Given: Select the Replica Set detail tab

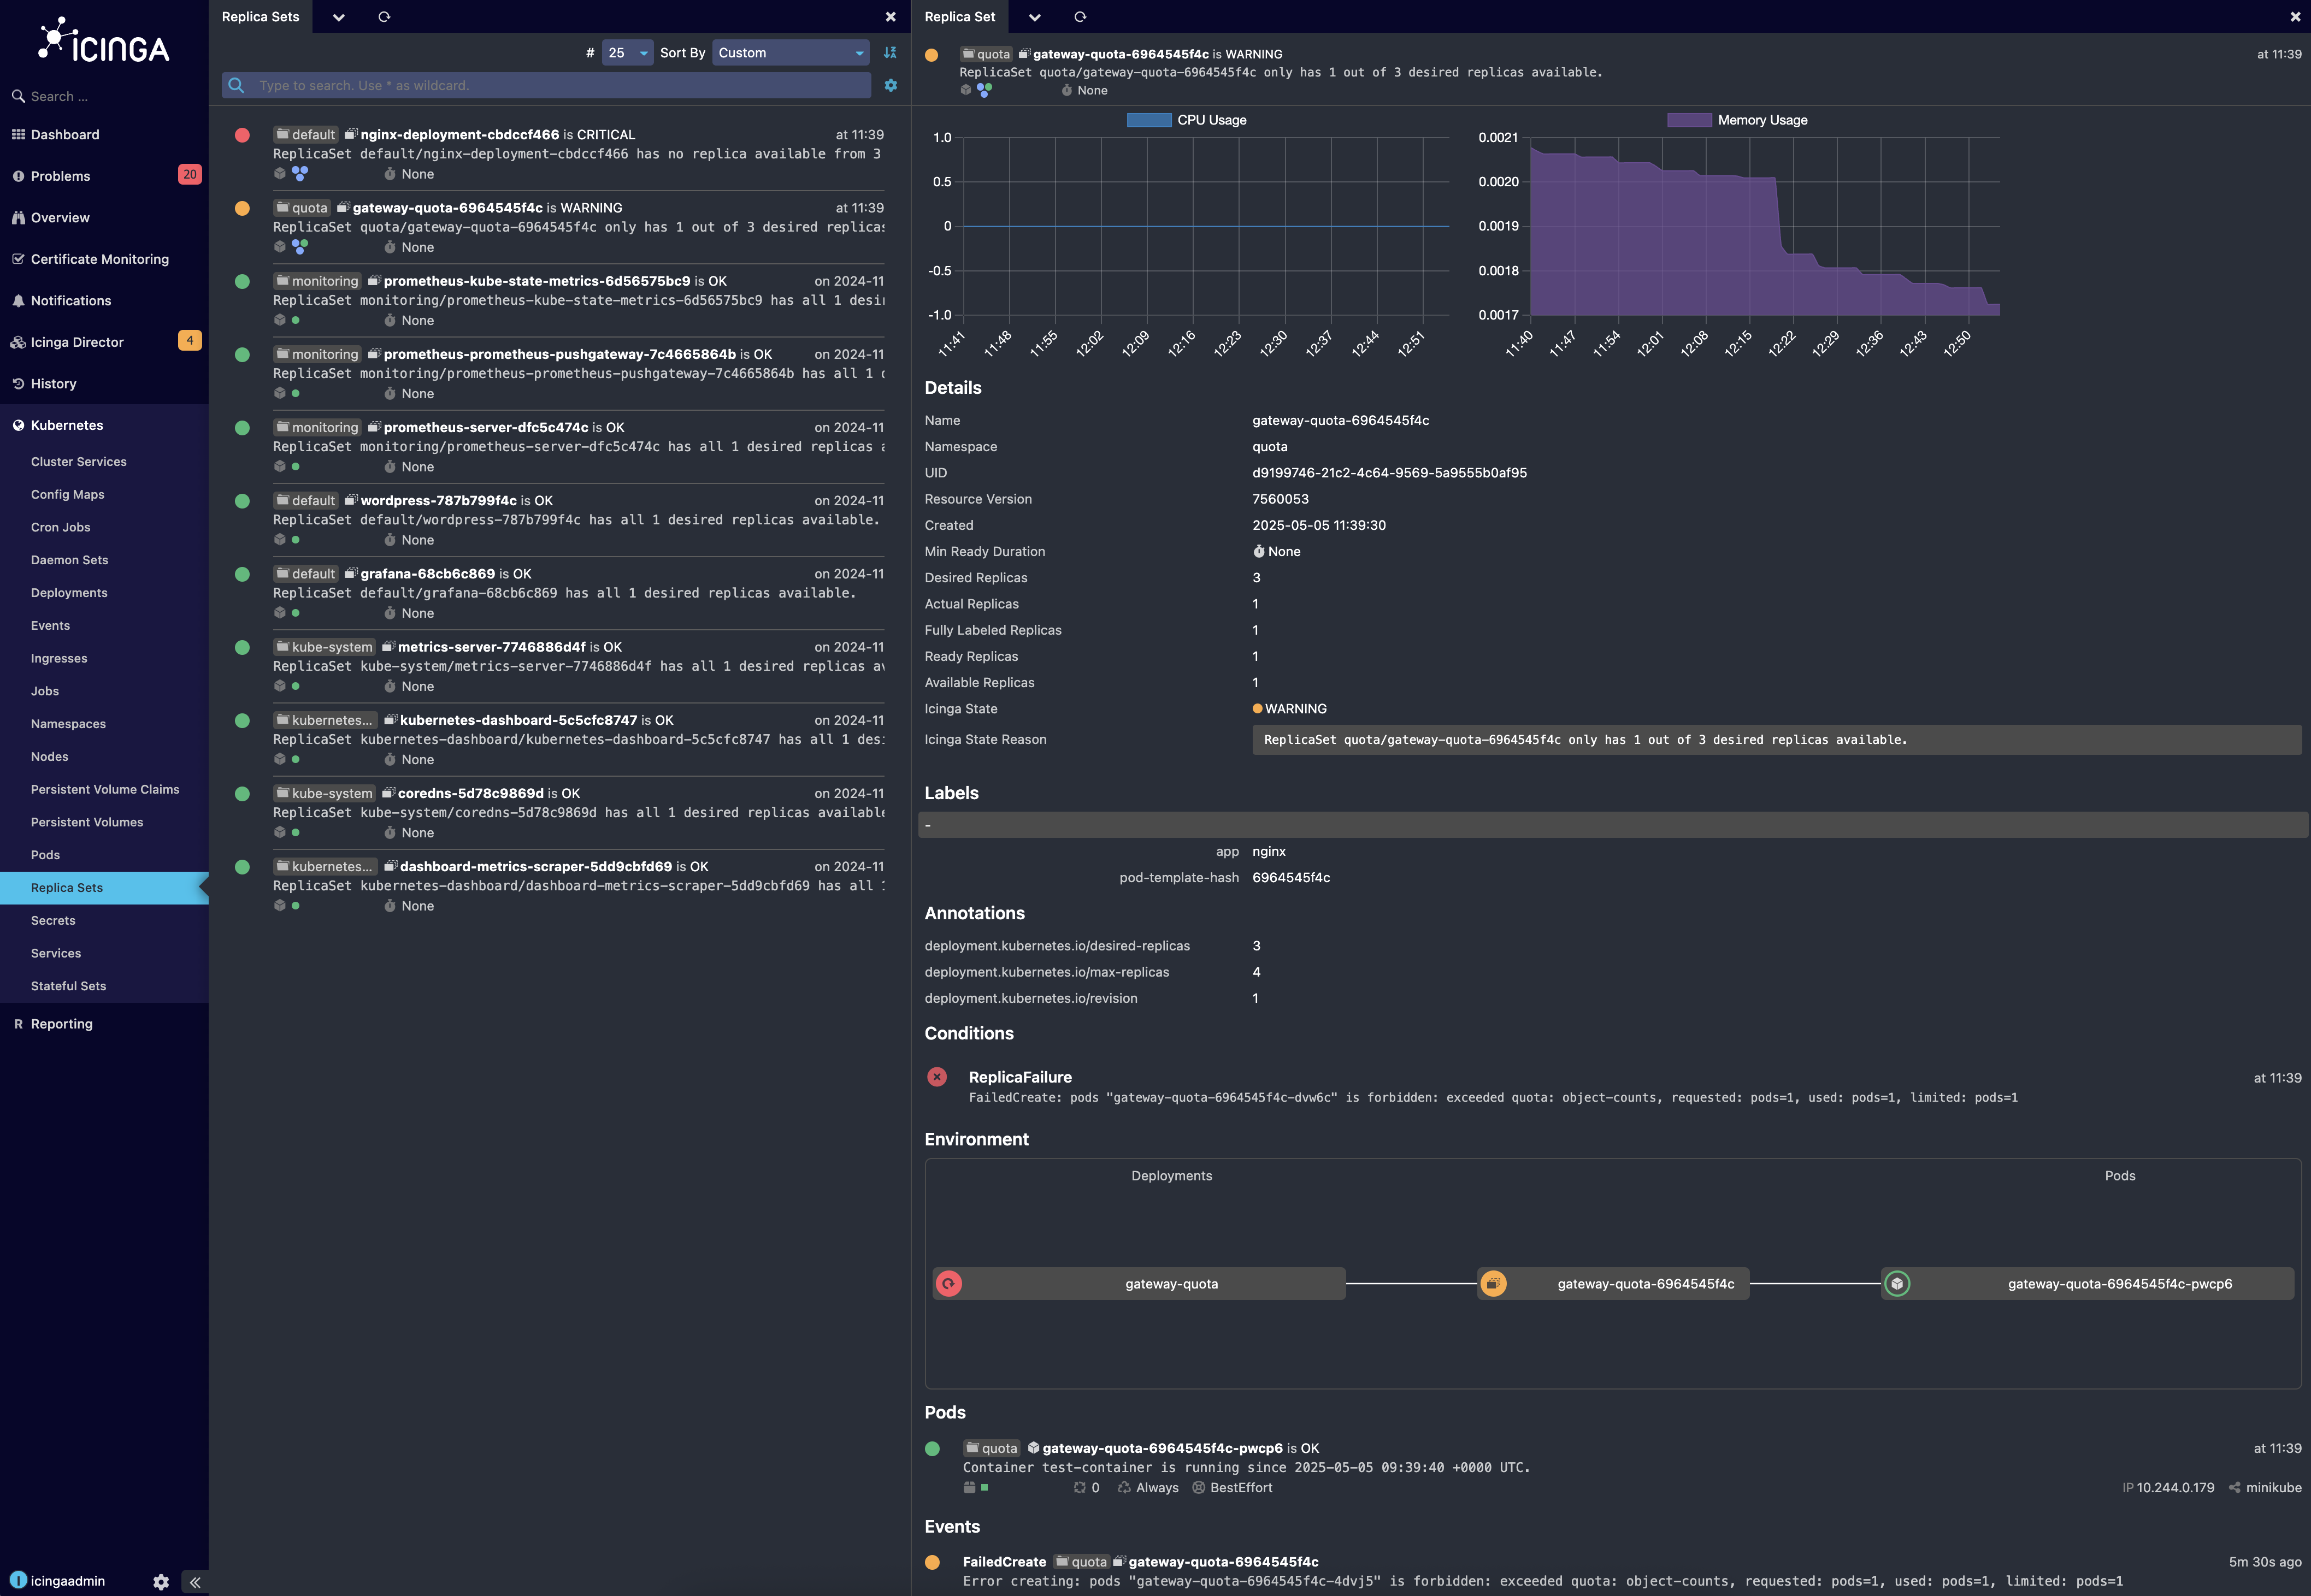Looking at the screenshot, I should point(960,17).
